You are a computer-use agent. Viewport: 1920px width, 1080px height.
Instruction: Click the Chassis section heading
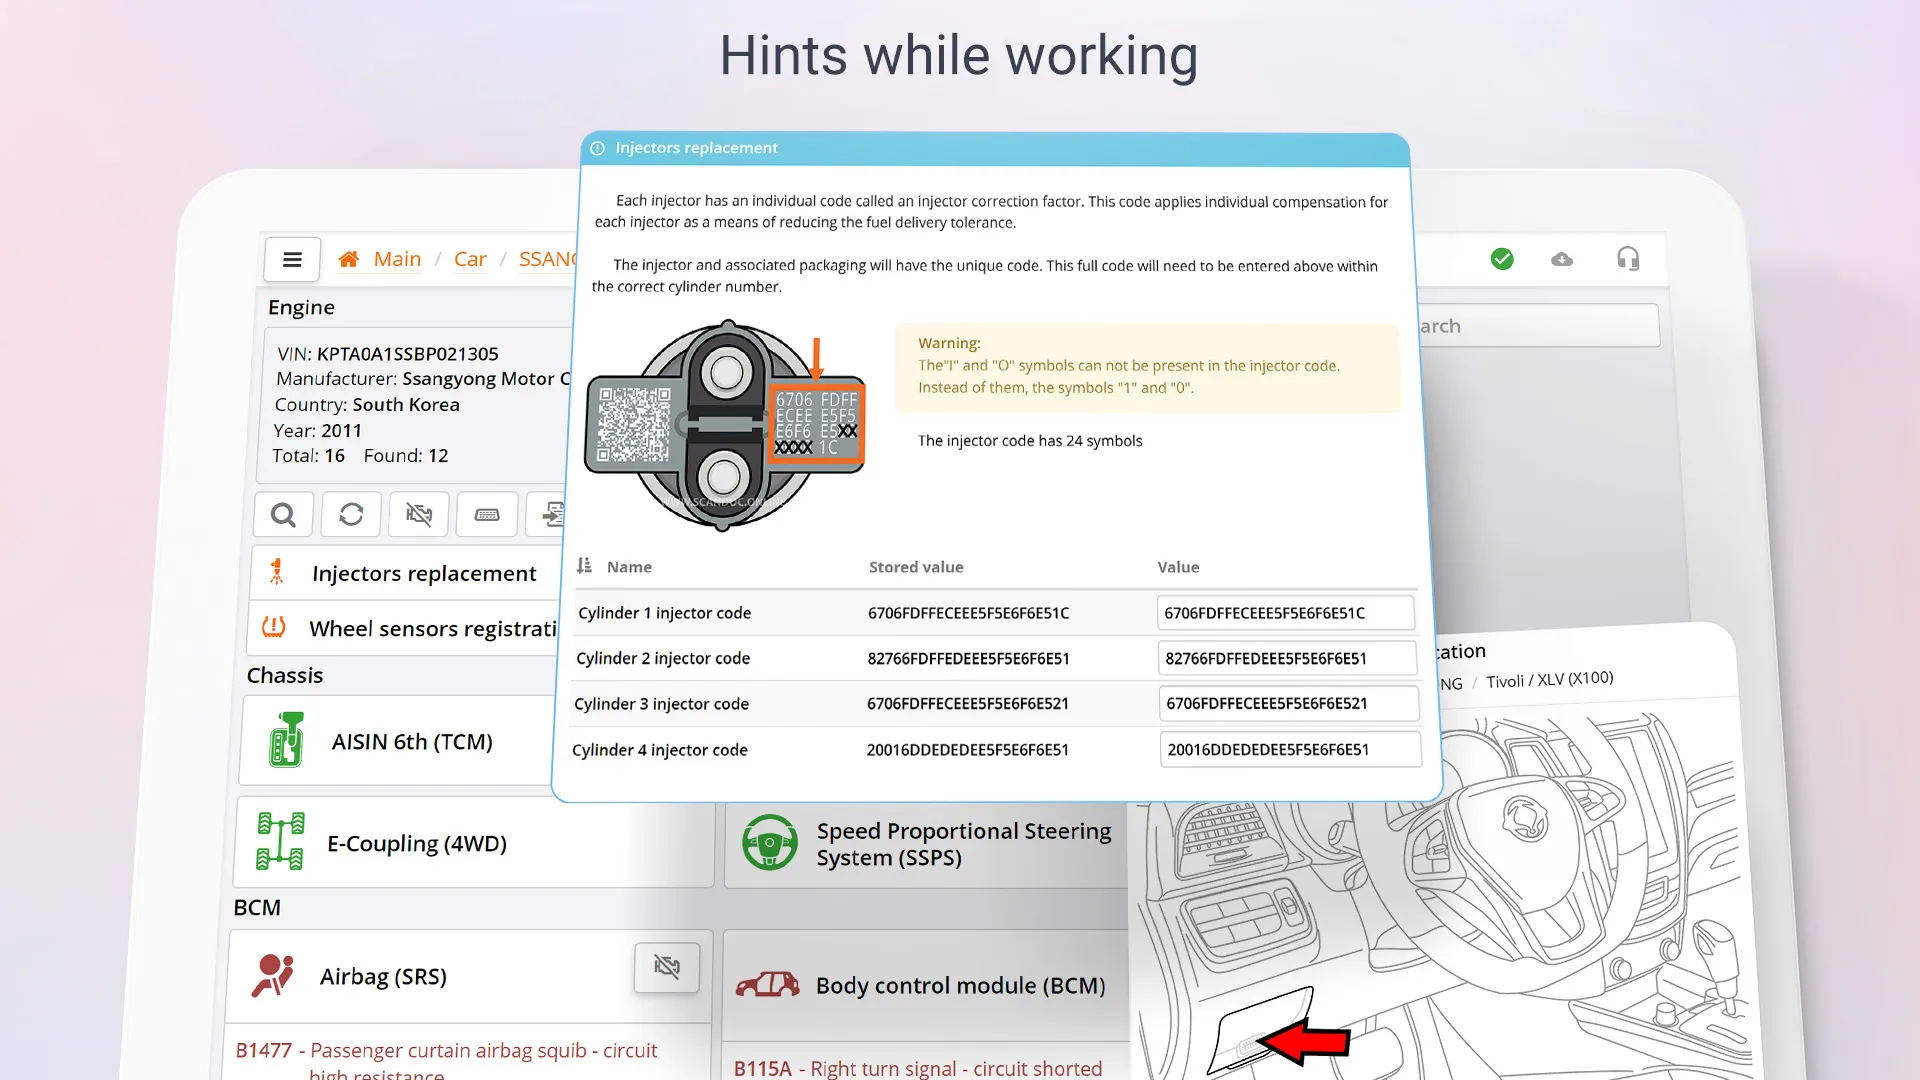click(x=285, y=675)
